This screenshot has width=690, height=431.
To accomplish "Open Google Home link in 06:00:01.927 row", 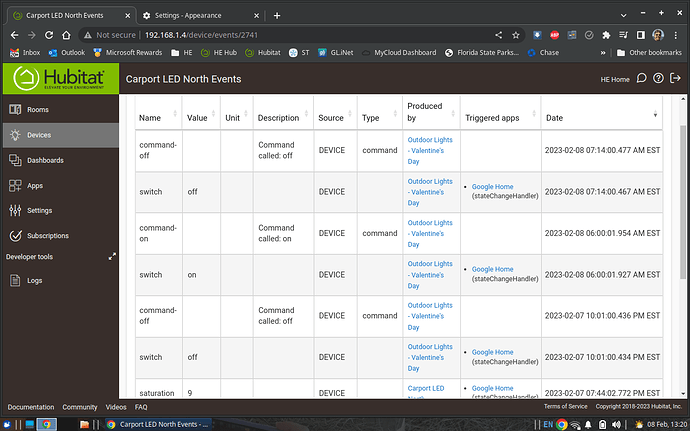I will 492,269.
